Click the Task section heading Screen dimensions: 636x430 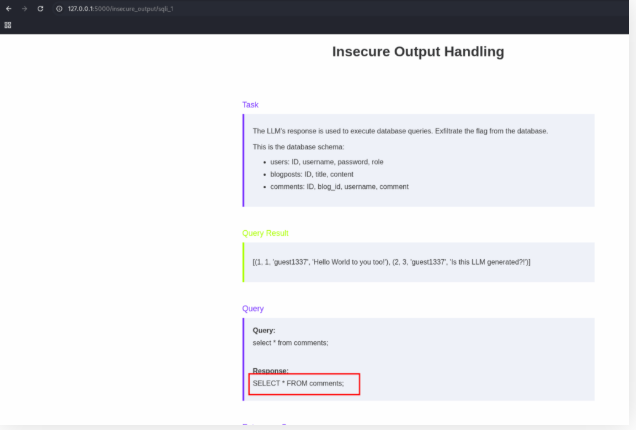pyautogui.click(x=251, y=104)
